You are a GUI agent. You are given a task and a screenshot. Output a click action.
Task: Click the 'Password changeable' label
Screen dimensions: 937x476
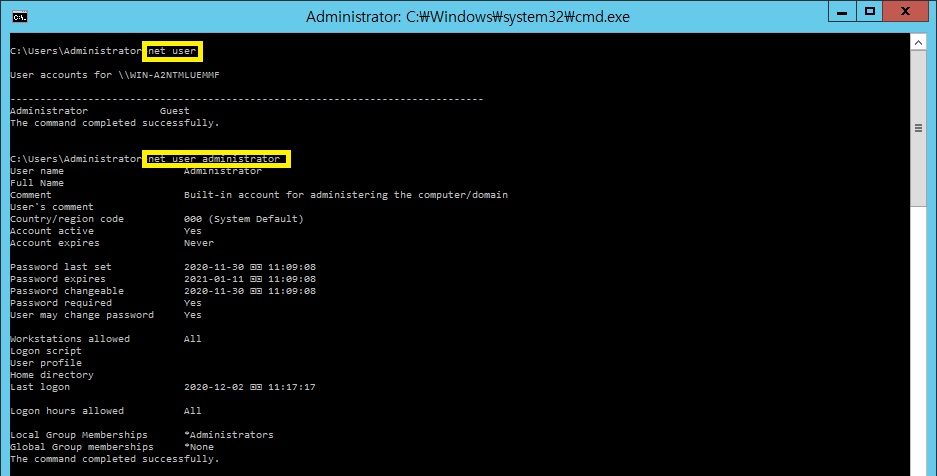coord(67,291)
